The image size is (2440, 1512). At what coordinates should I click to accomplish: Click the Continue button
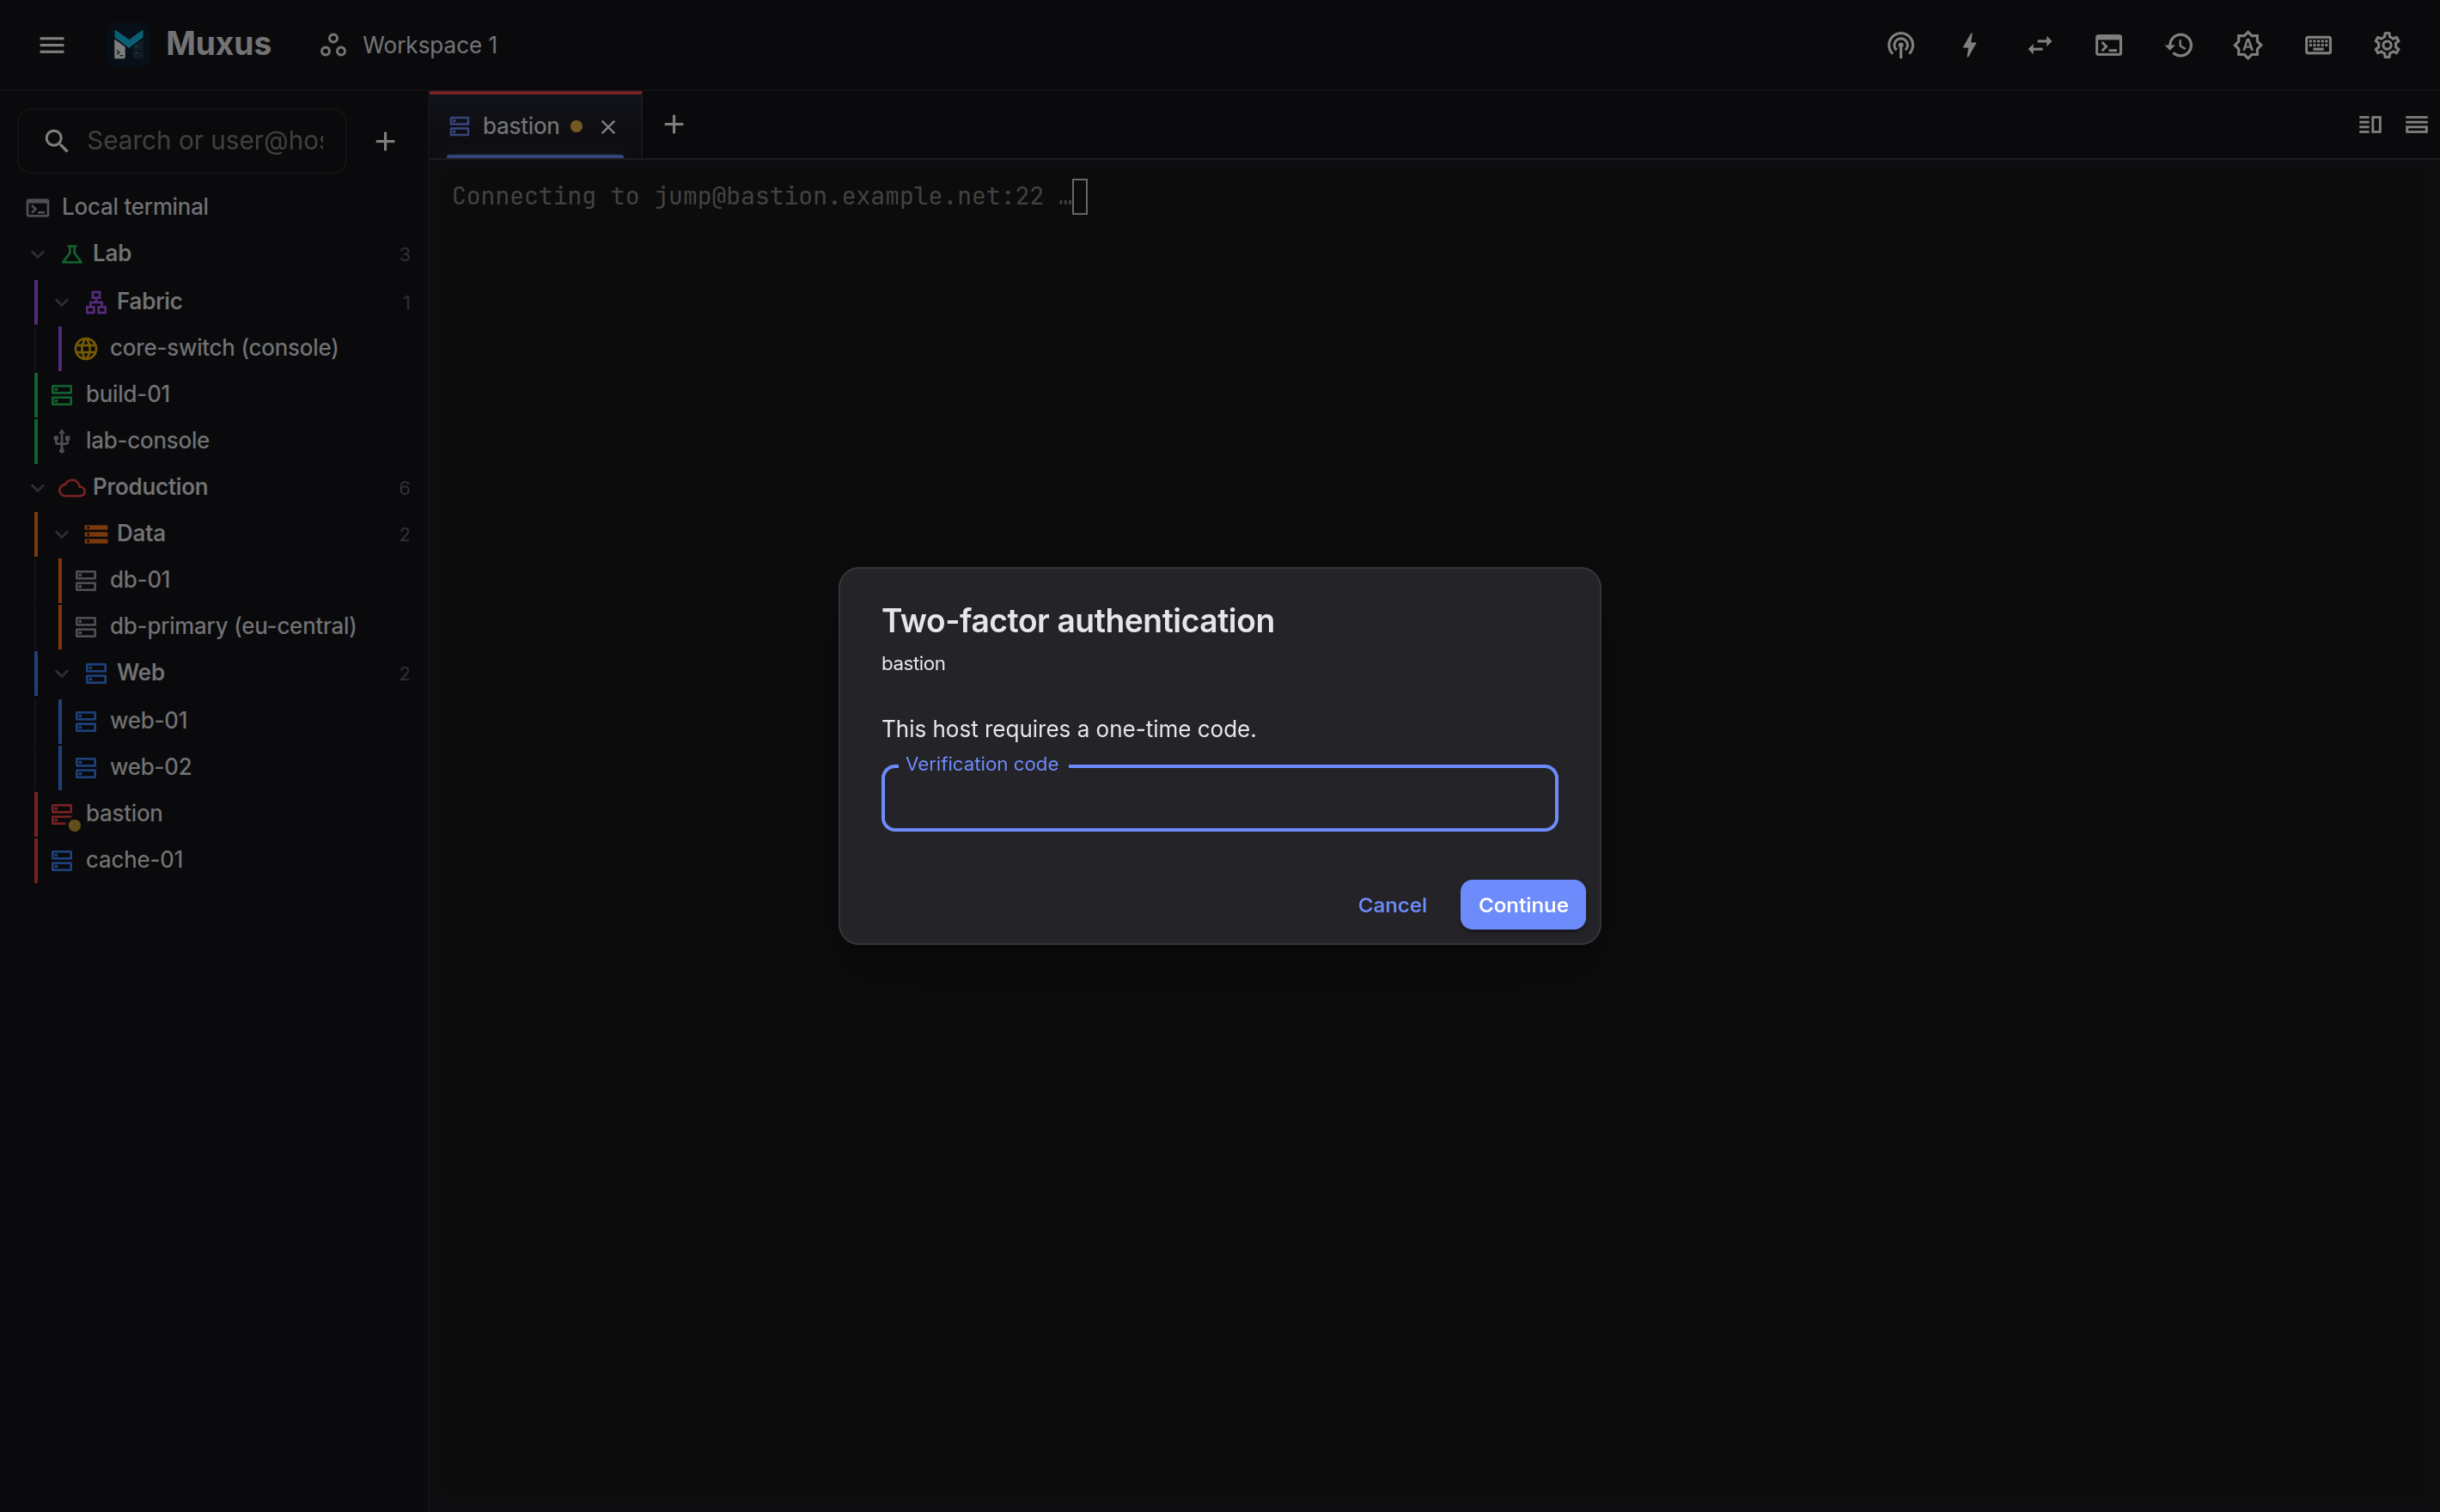tap(1522, 905)
